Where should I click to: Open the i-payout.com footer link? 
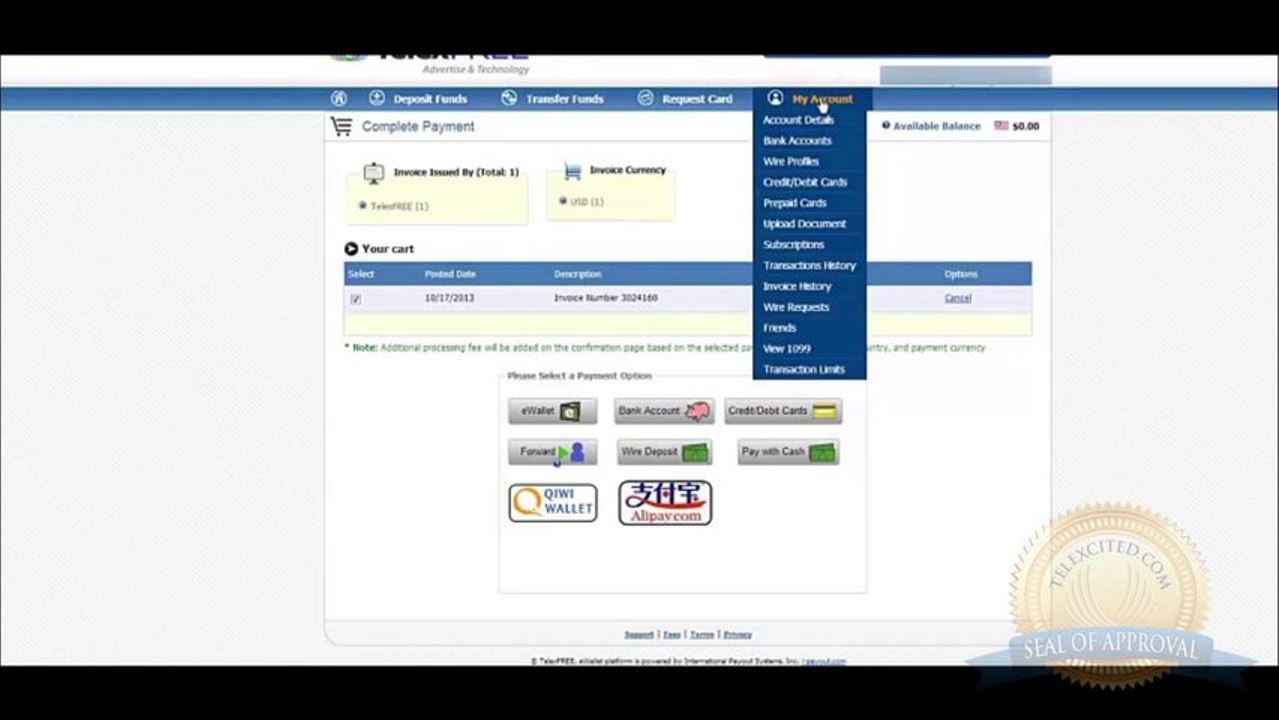[x=826, y=661]
